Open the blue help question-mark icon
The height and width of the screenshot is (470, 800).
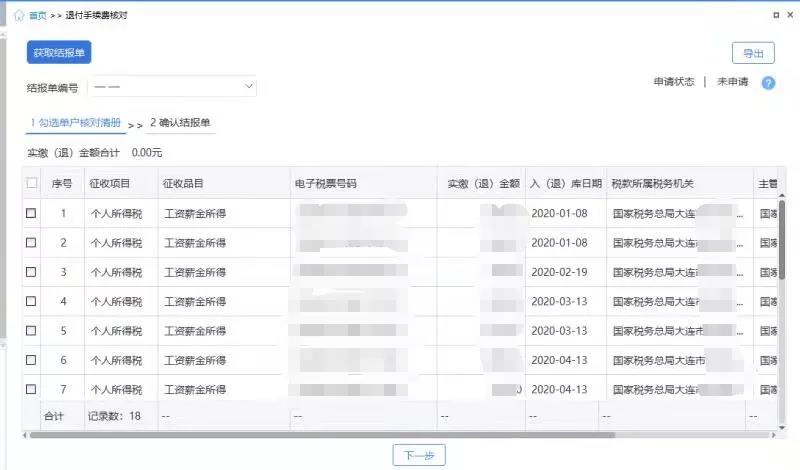pos(768,83)
